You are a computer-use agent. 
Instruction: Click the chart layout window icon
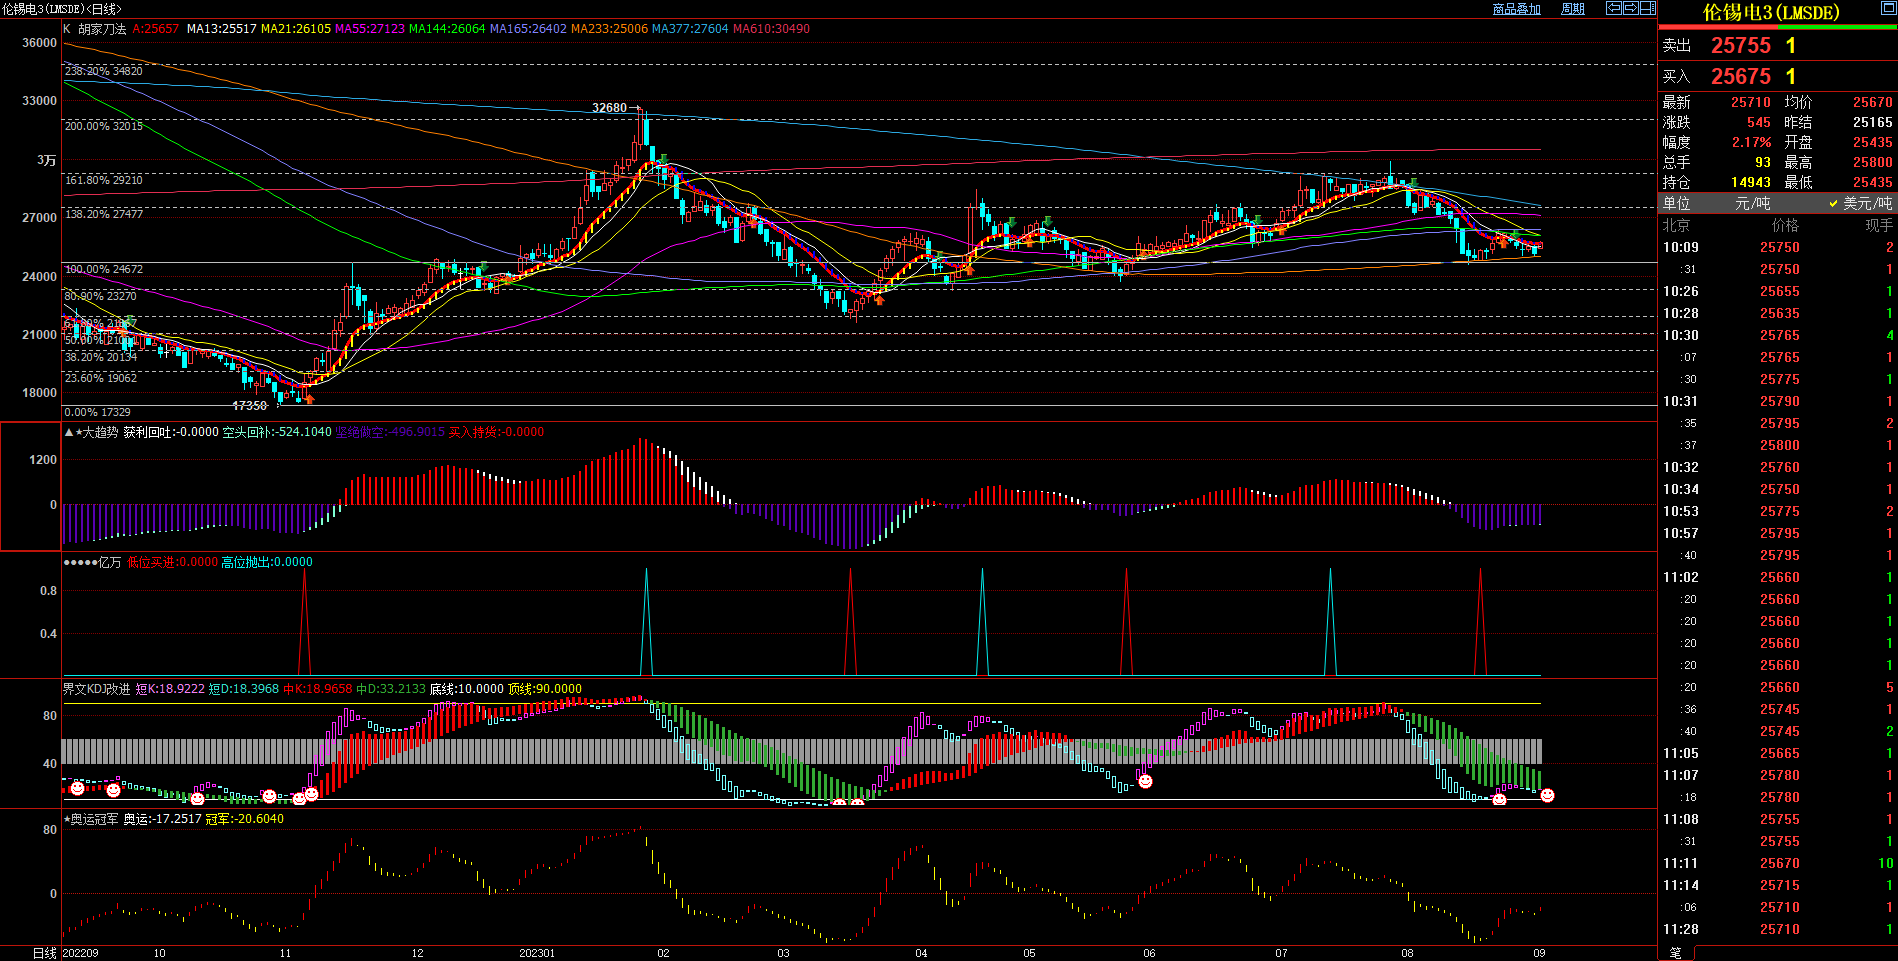coord(1647,8)
